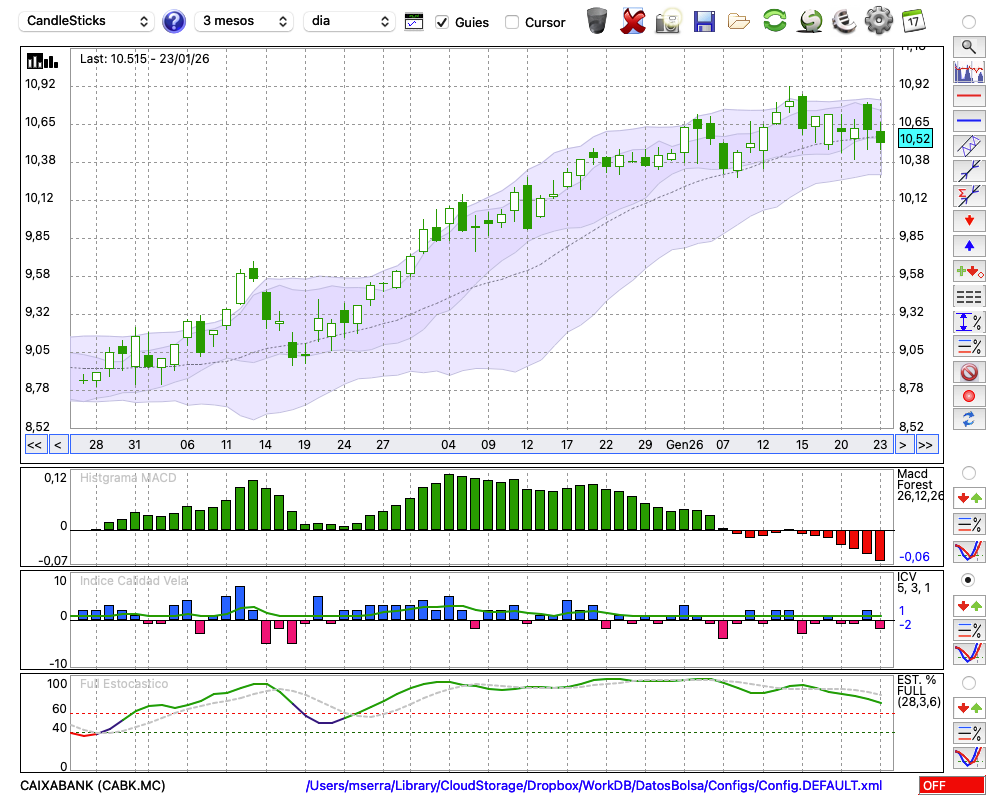Open the Config.DEFAULT.xml file path link

[594, 785]
